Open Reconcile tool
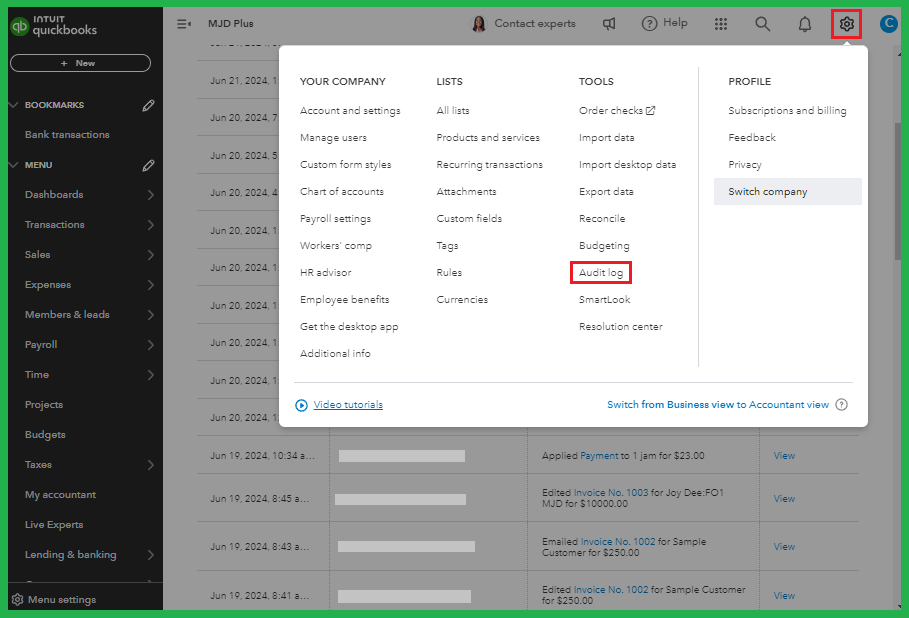Image resolution: width=909 pixels, height=618 pixels. 602,219
